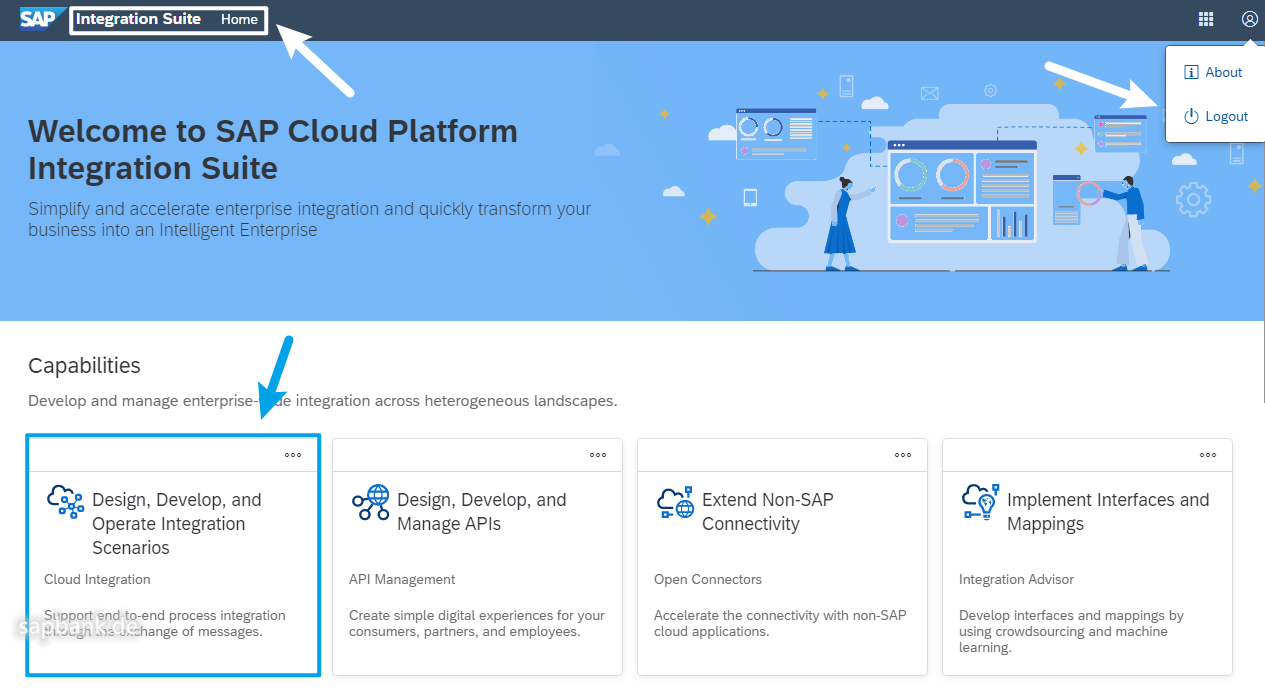This screenshot has width=1265, height=689.
Task: Click the dashboard illustration in the banner
Action: (x=963, y=190)
